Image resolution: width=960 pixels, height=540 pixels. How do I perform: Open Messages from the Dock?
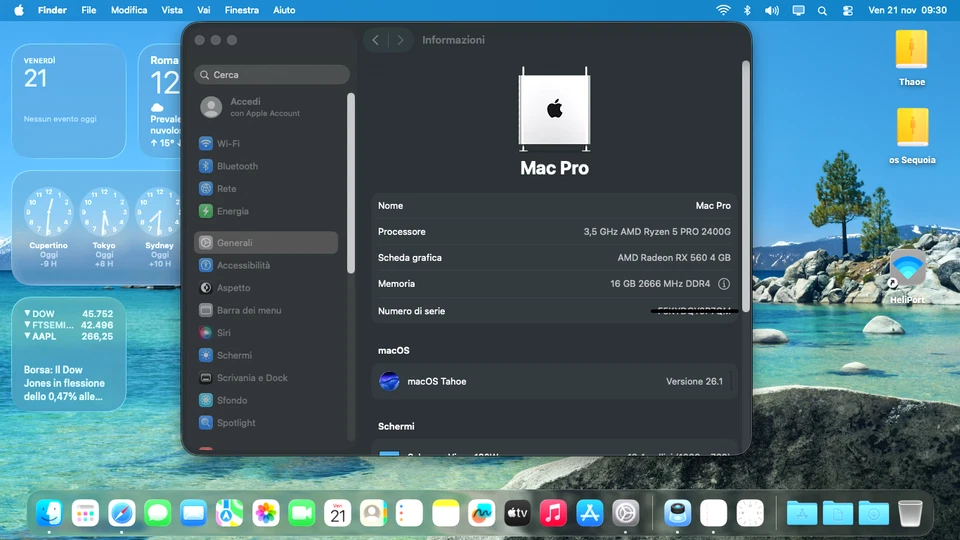pyautogui.click(x=157, y=513)
